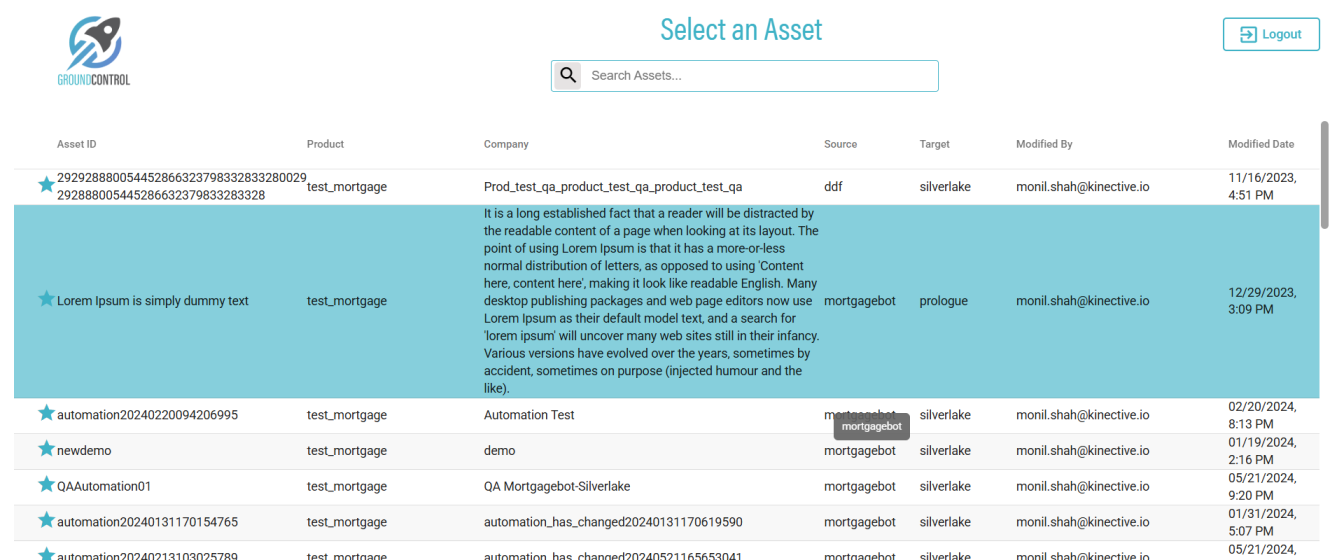Select the Automation Test company row
Viewport: 1344px width, 560px height.
(529, 415)
